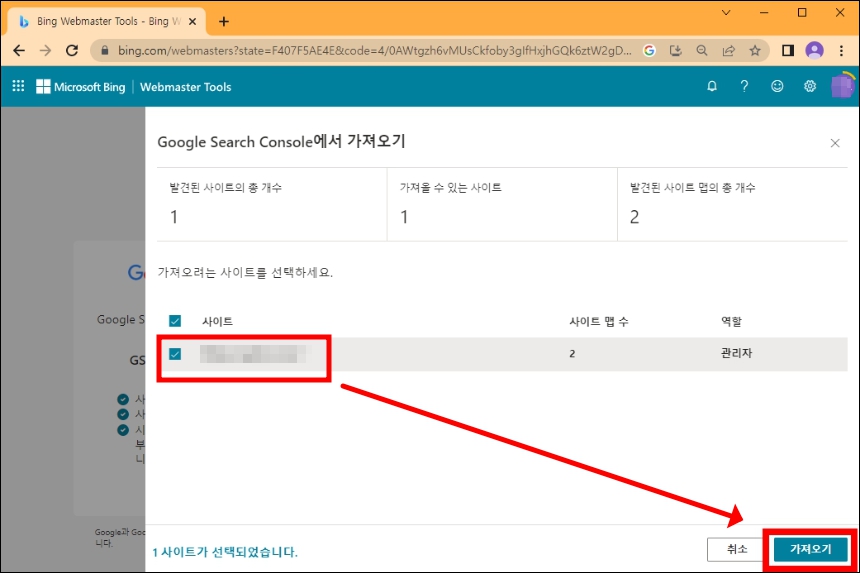Click the Google Search Console에서 가져오기 heading
860x573 pixels.
[x=281, y=141]
